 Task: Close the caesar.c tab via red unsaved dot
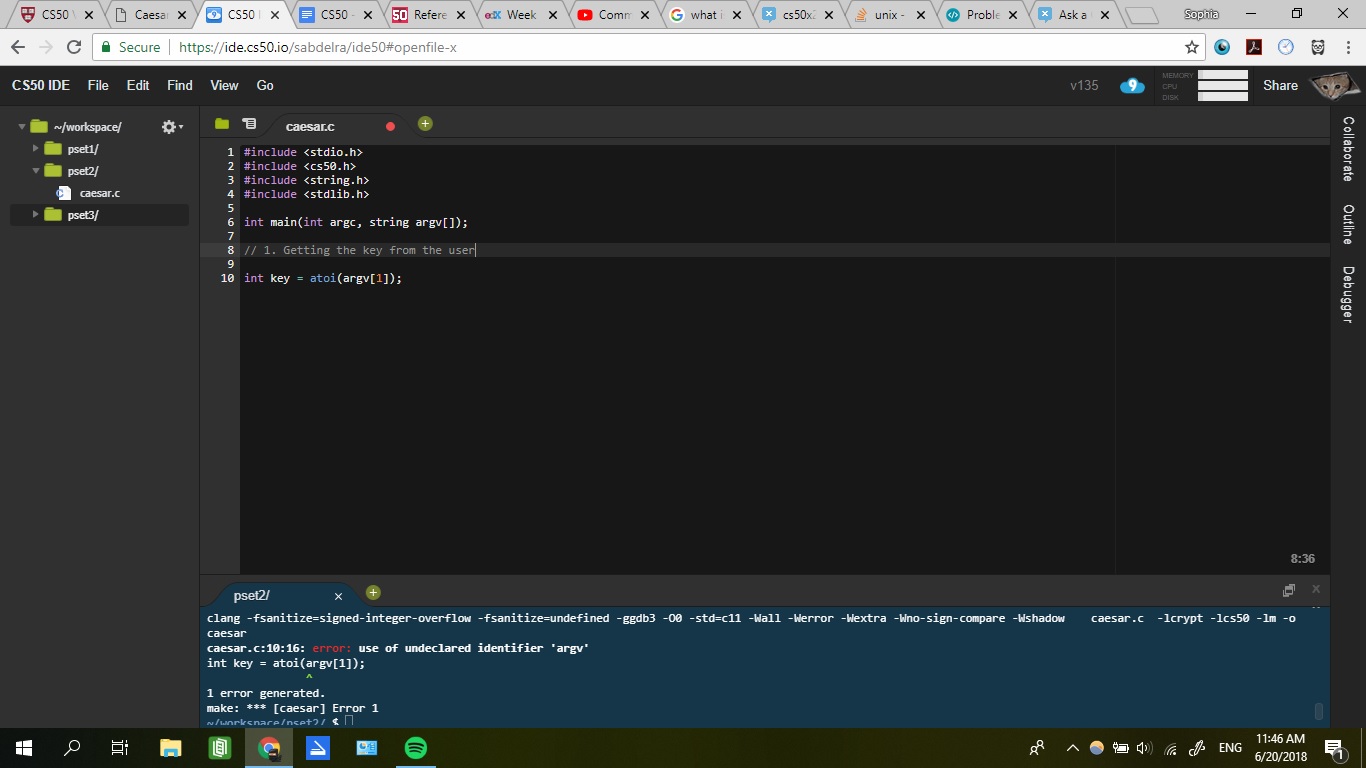[390, 126]
